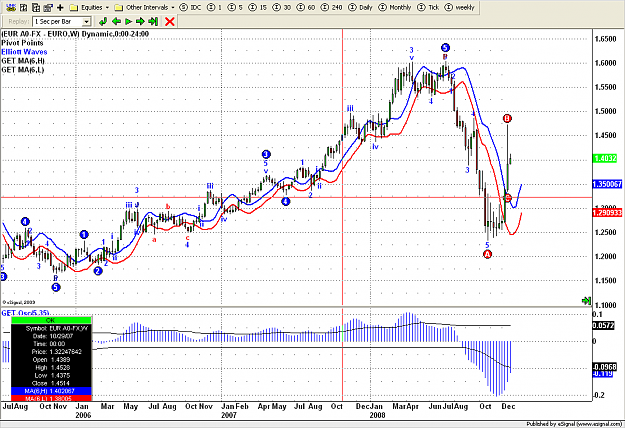Viewport: 625px width, 428px height.
Task: Click the blue circled 5 at the 2008 peak
Action: coord(445,48)
